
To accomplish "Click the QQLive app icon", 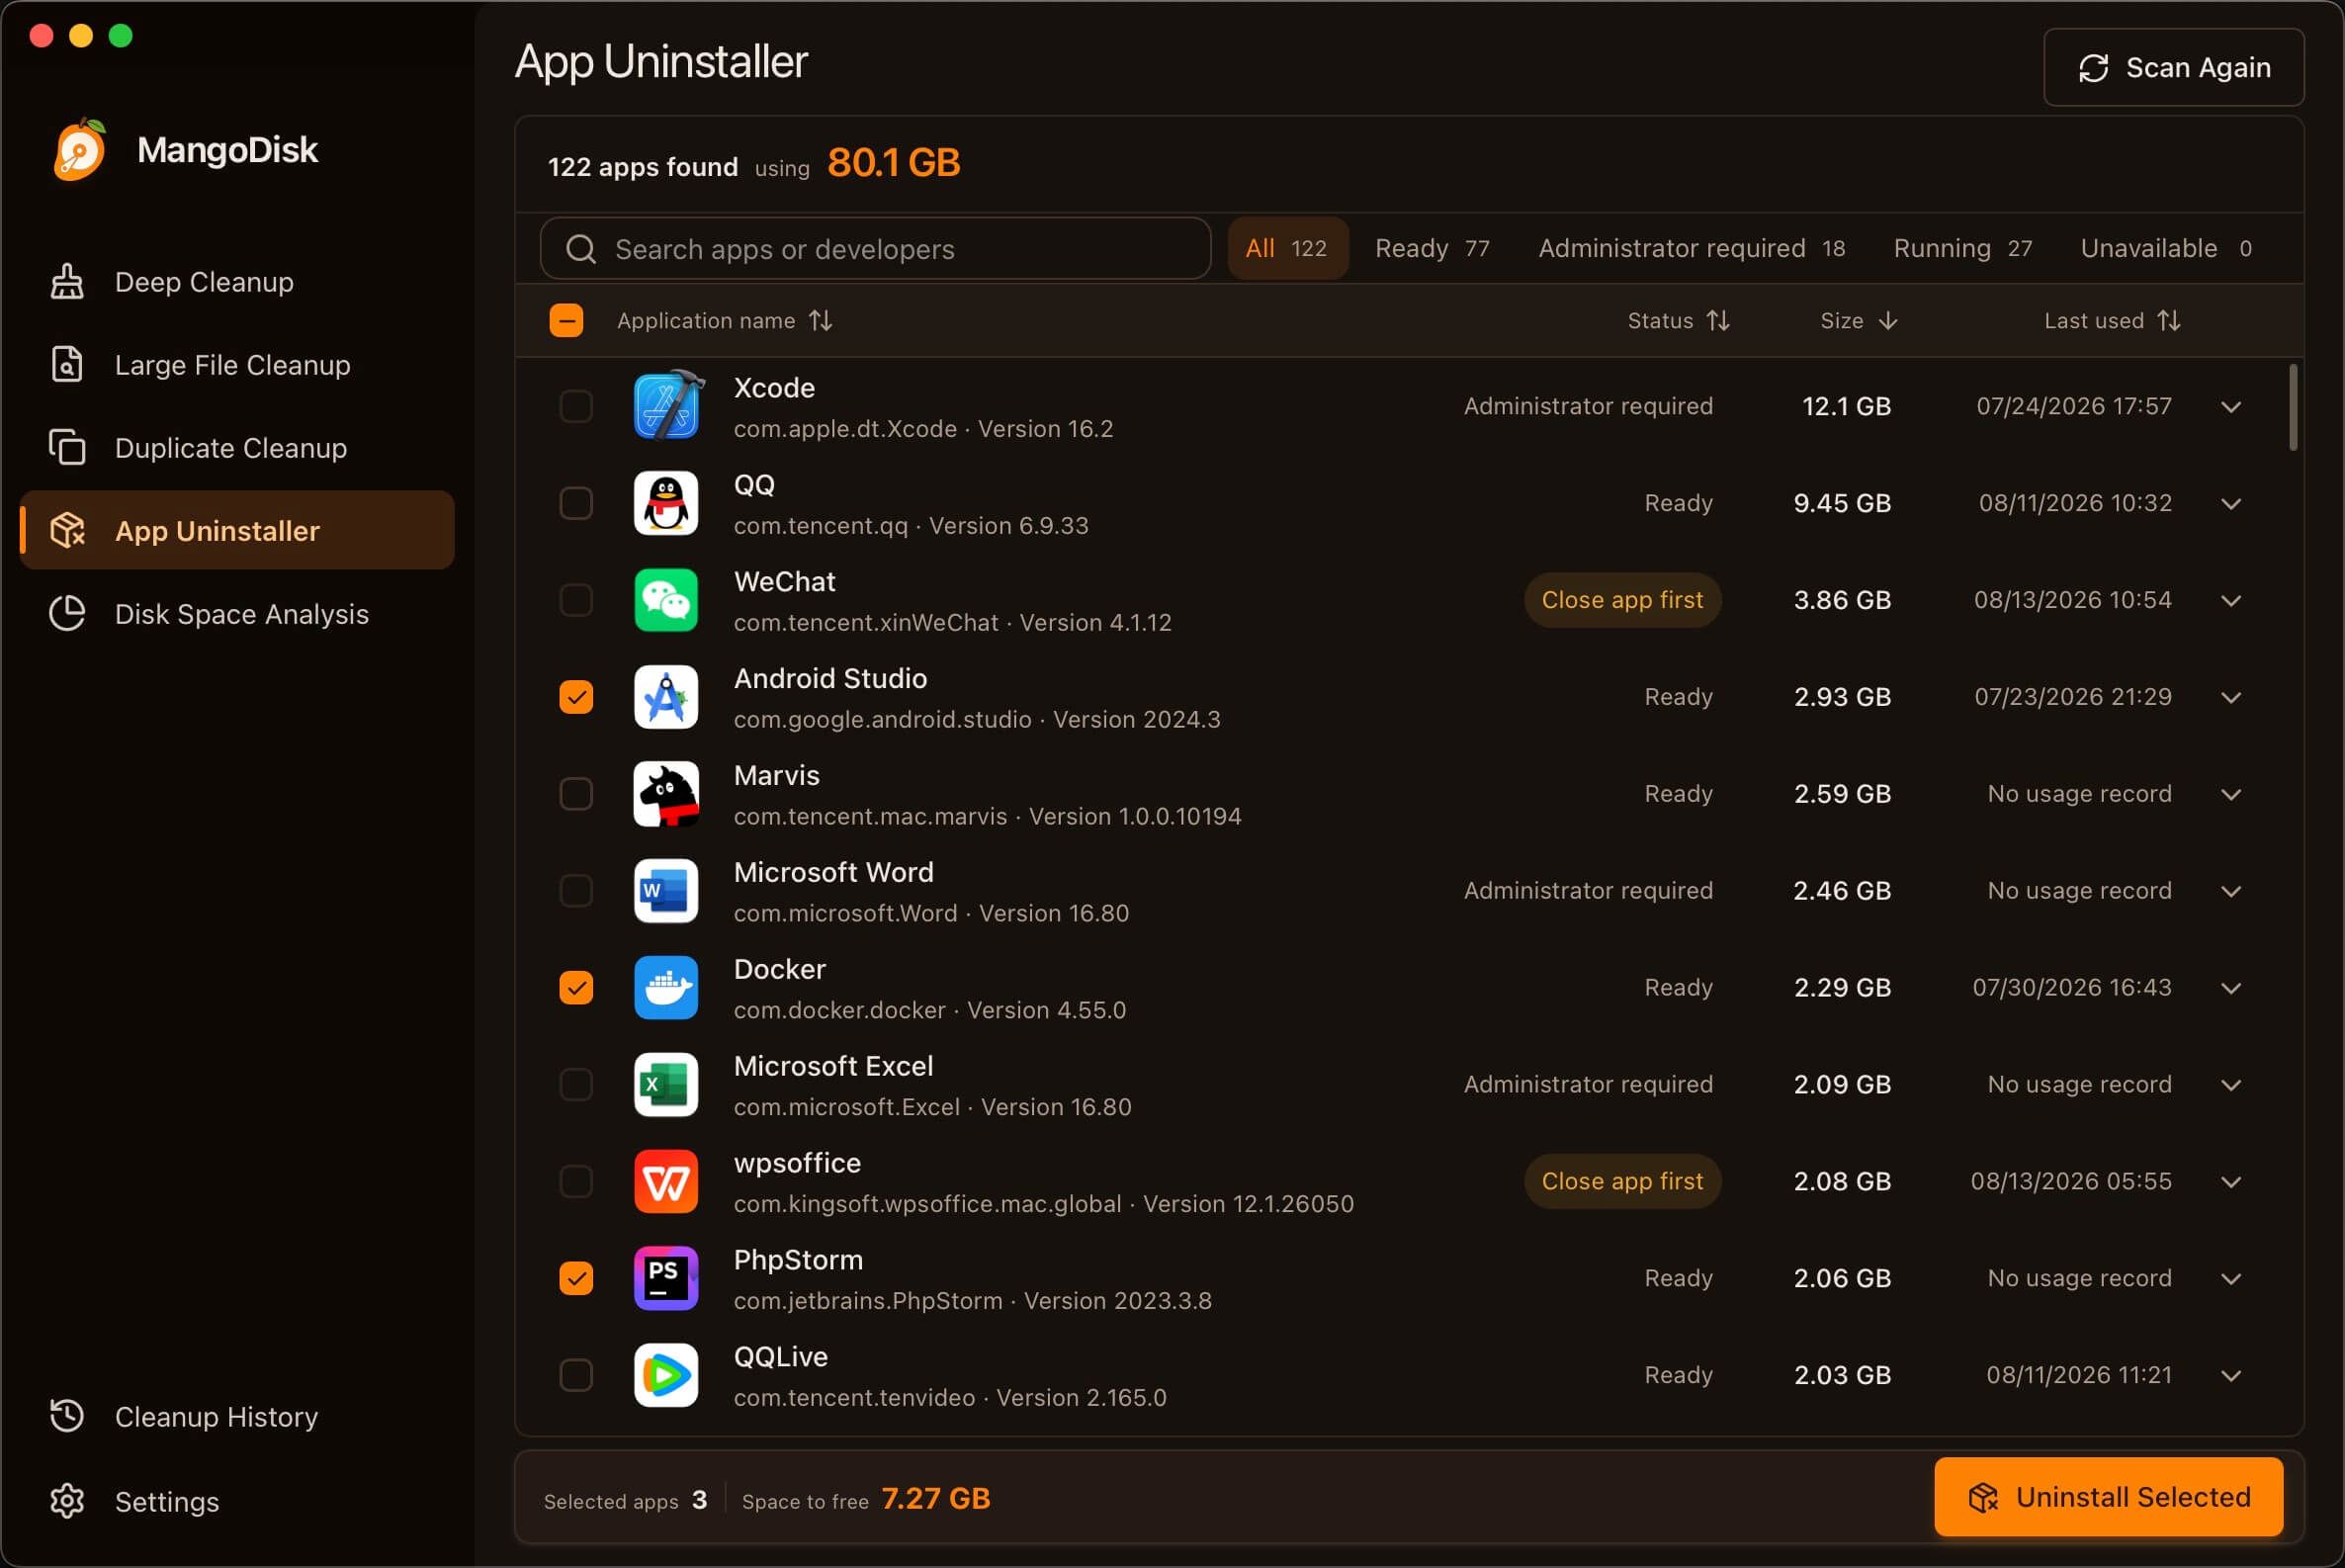I will pyautogui.click(x=666, y=1376).
